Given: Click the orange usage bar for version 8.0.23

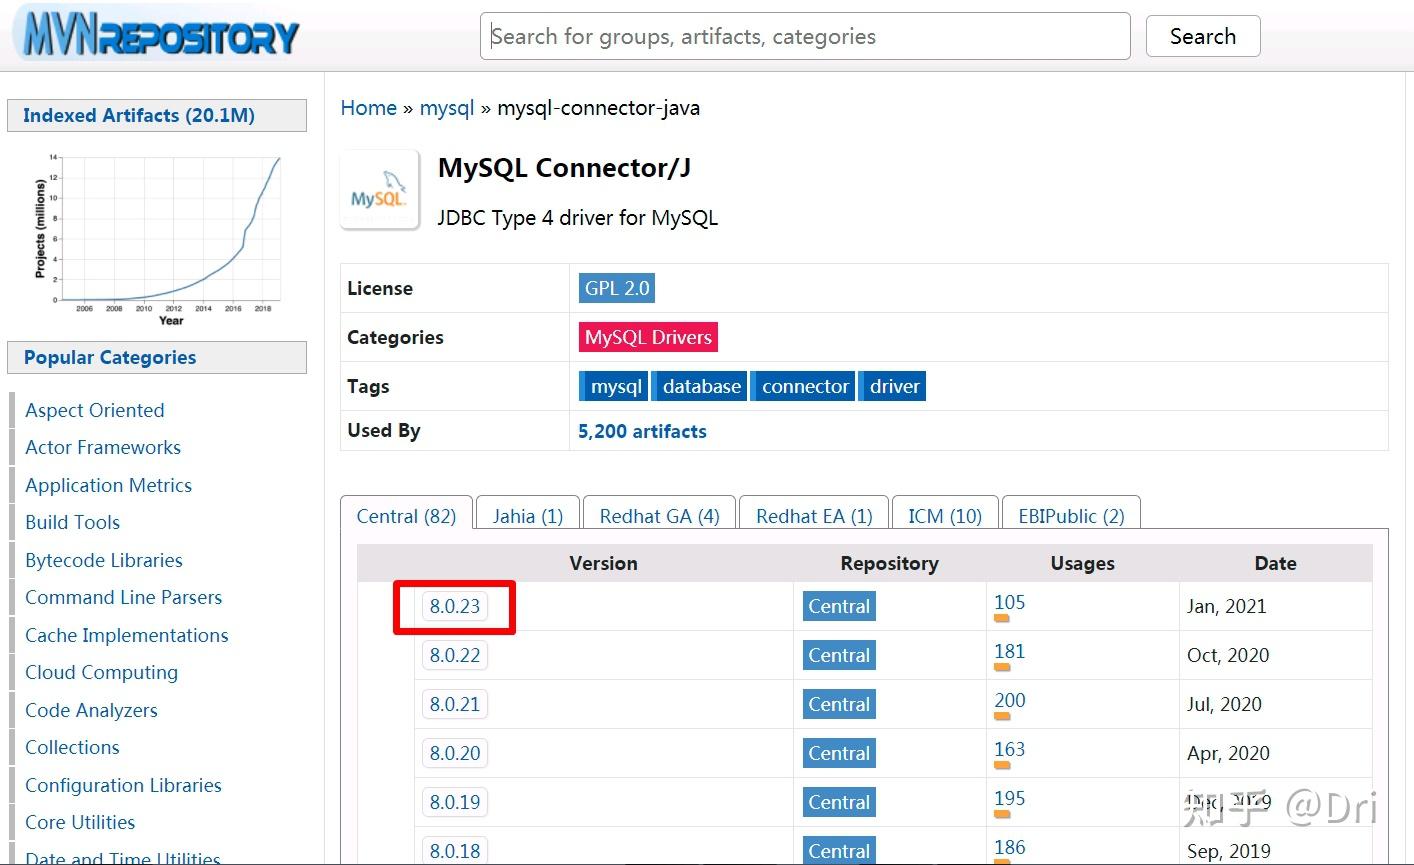Looking at the screenshot, I should click(x=1003, y=617).
